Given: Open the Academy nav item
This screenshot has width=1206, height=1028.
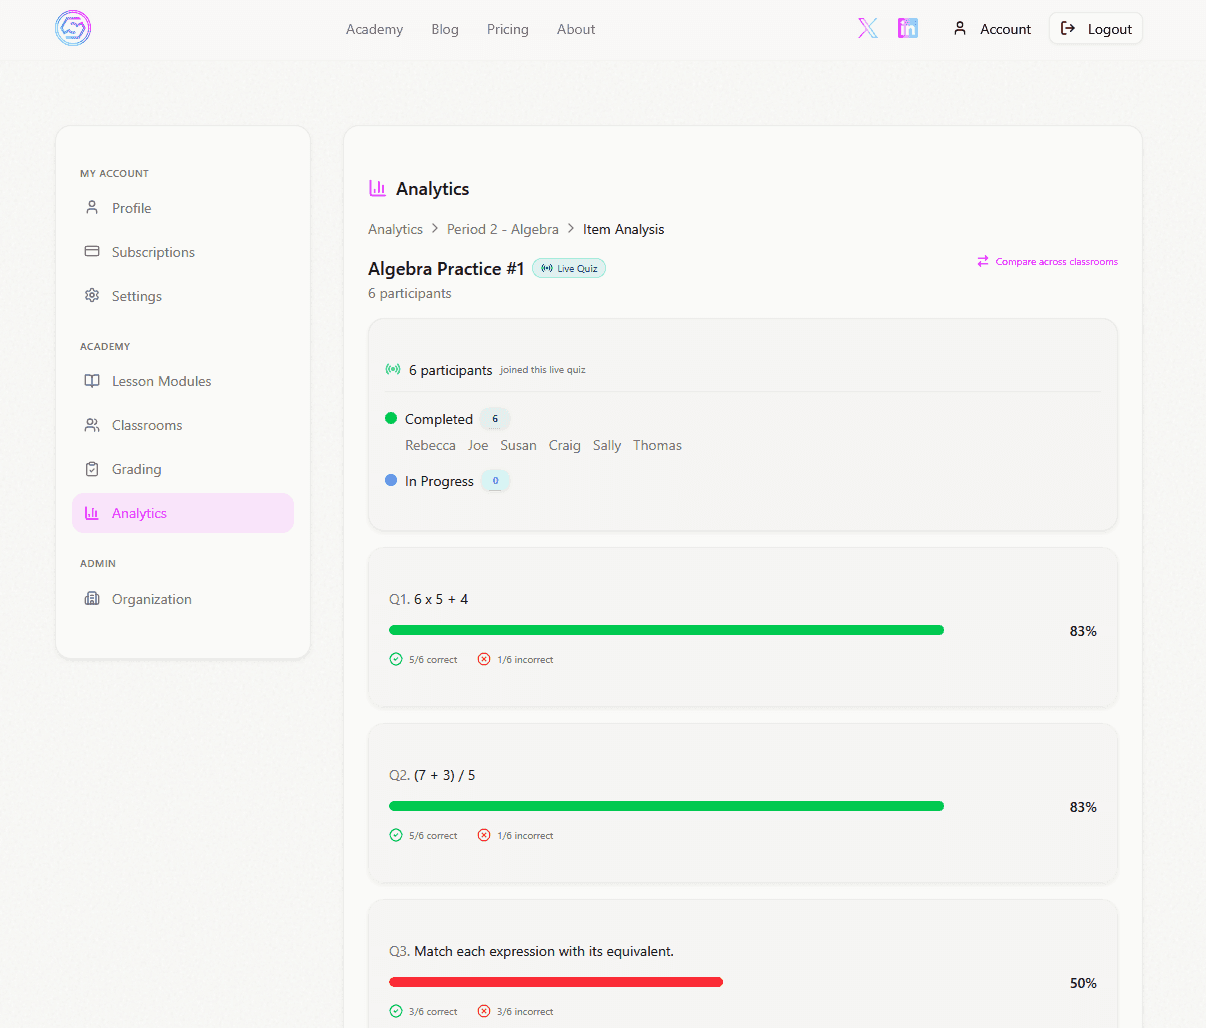Looking at the screenshot, I should pos(374,29).
